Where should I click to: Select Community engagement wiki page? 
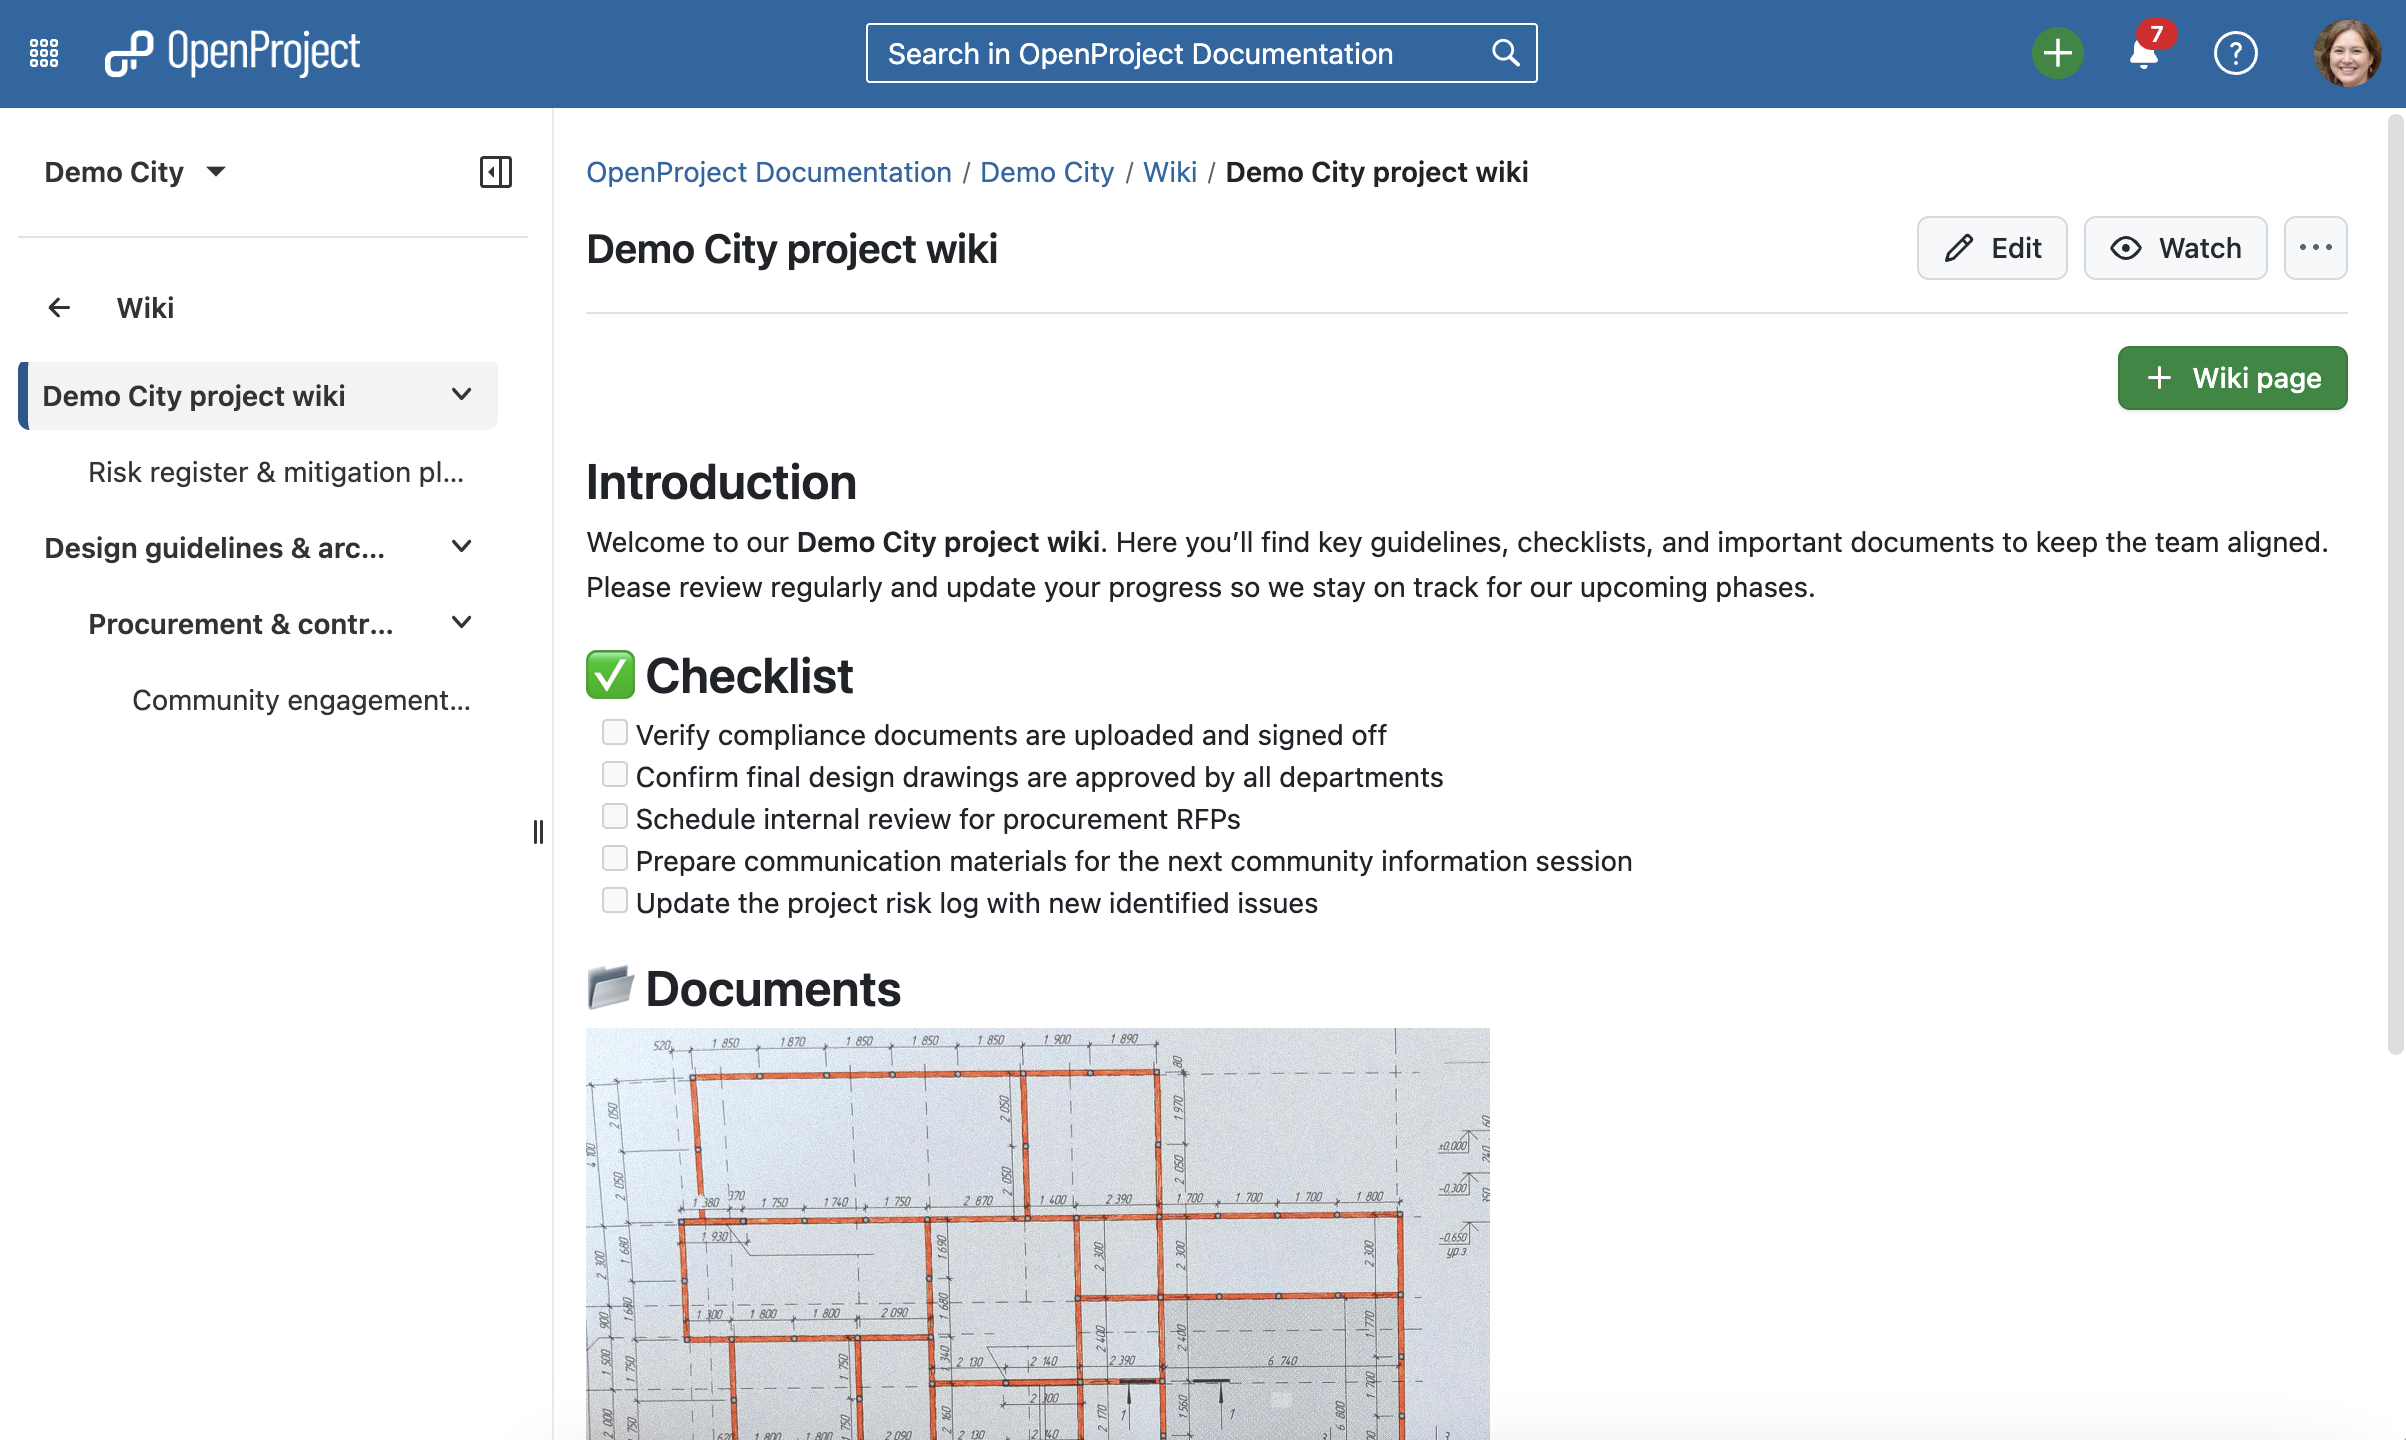coord(301,700)
